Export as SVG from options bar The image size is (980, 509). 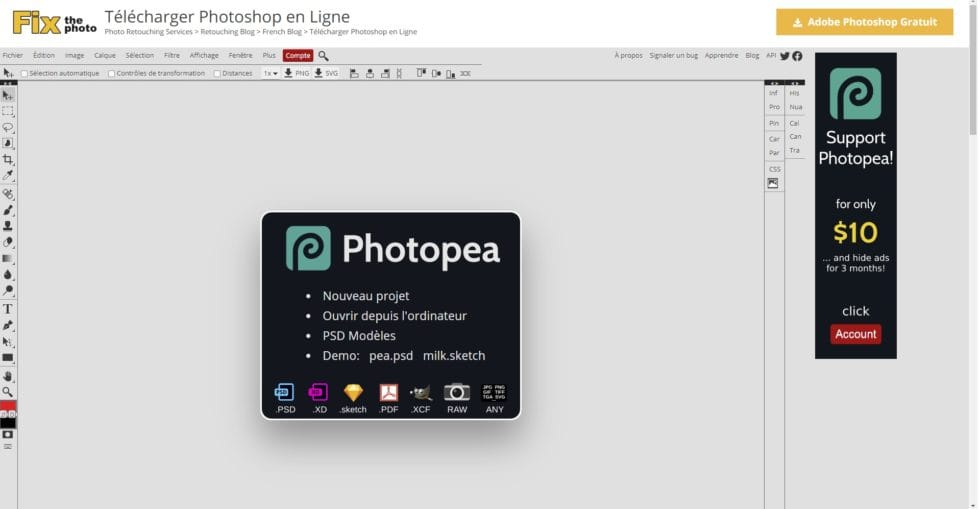pos(326,73)
